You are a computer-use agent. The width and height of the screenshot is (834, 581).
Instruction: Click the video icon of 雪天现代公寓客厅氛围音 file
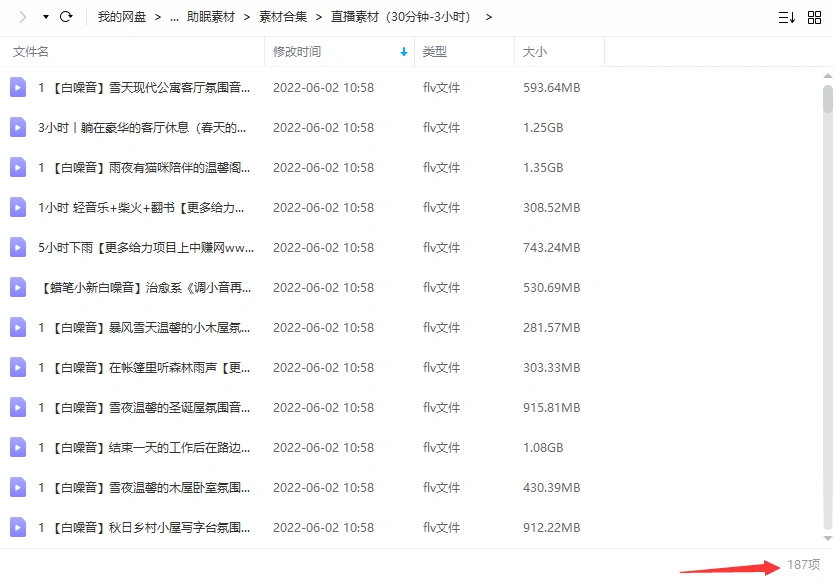16,87
